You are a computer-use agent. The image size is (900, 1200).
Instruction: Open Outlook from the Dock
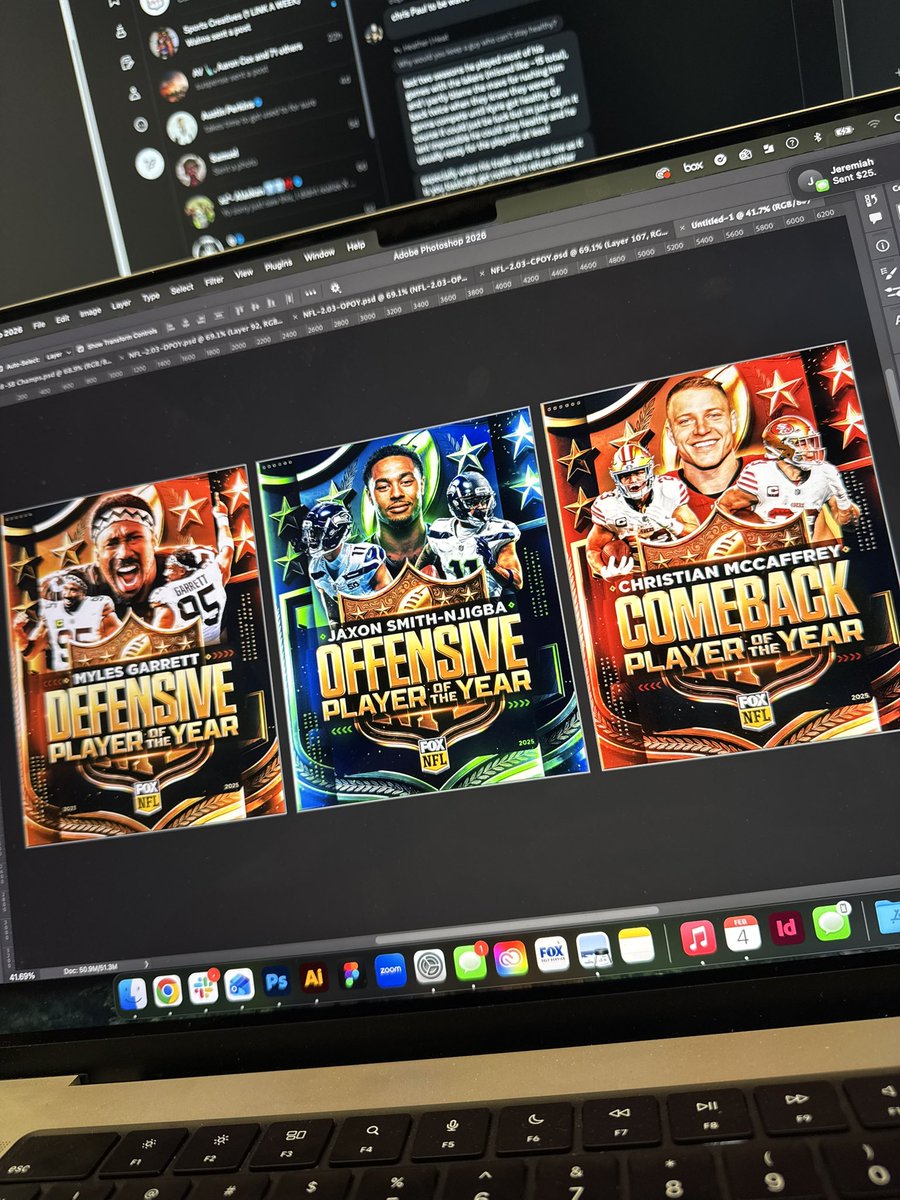point(239,985)
